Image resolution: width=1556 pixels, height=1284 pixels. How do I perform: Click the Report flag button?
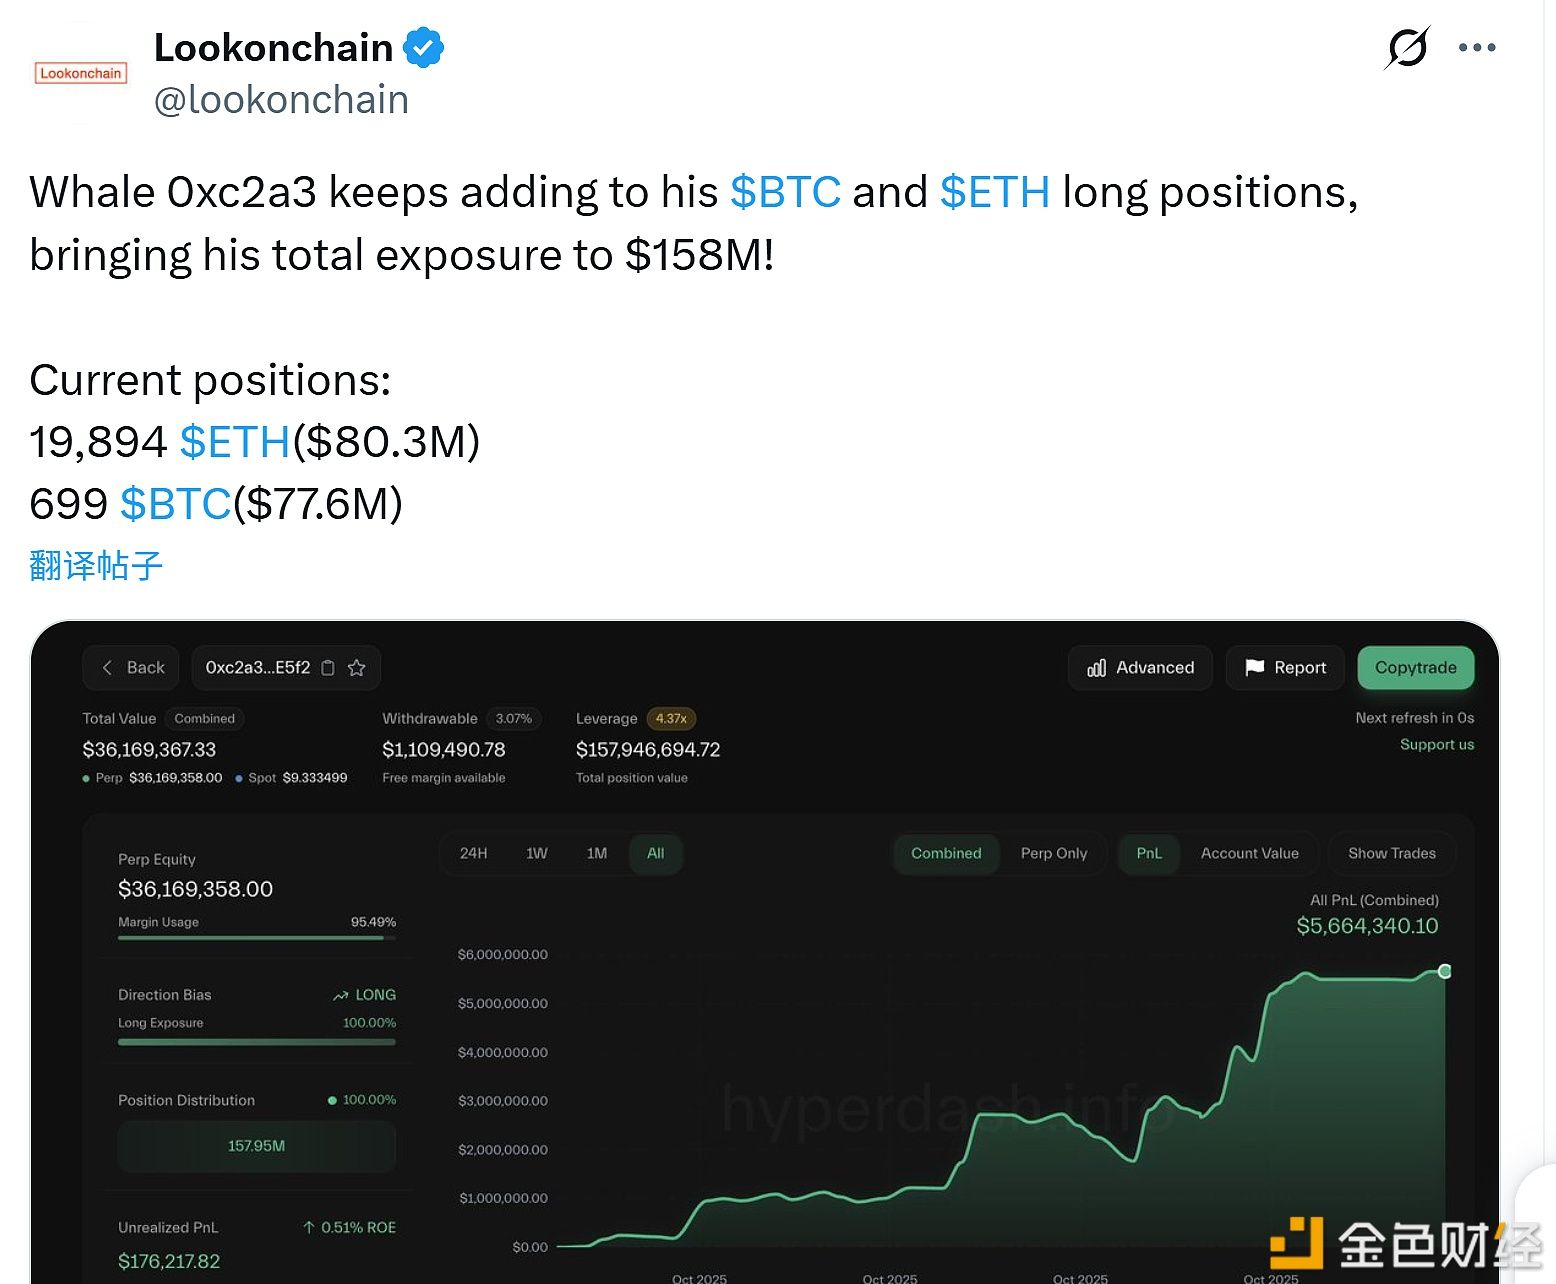[1285, 668]
